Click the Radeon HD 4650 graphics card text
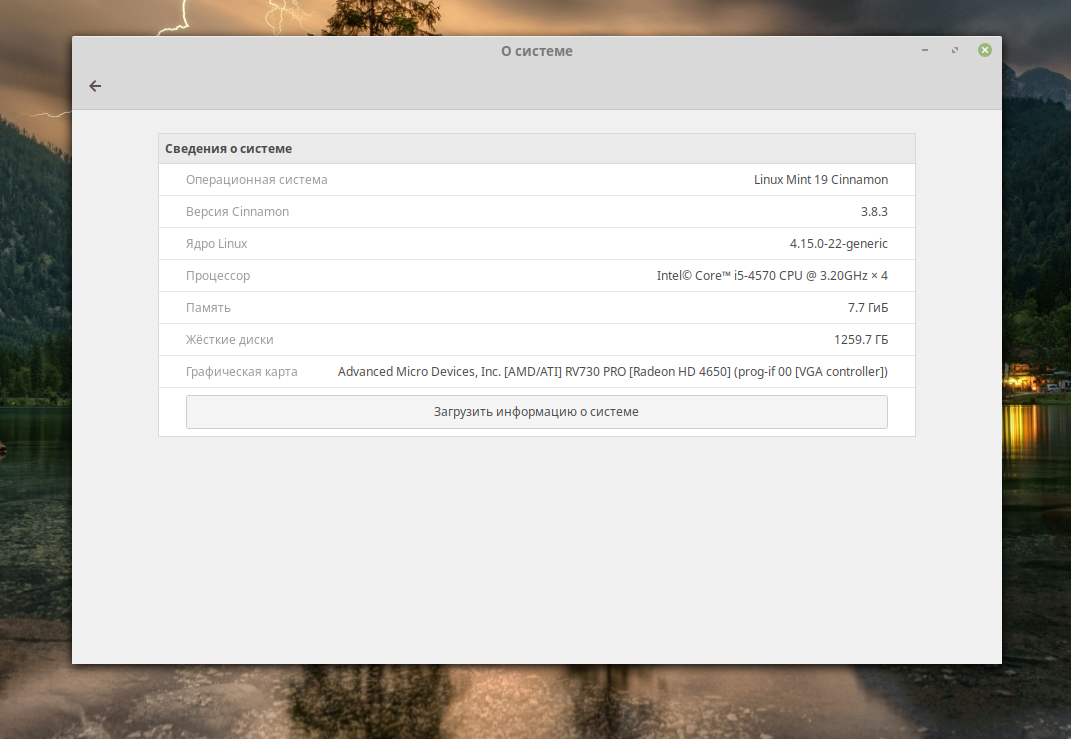The height and width of the screenshot is (739, 1071). tap(612, 372)
